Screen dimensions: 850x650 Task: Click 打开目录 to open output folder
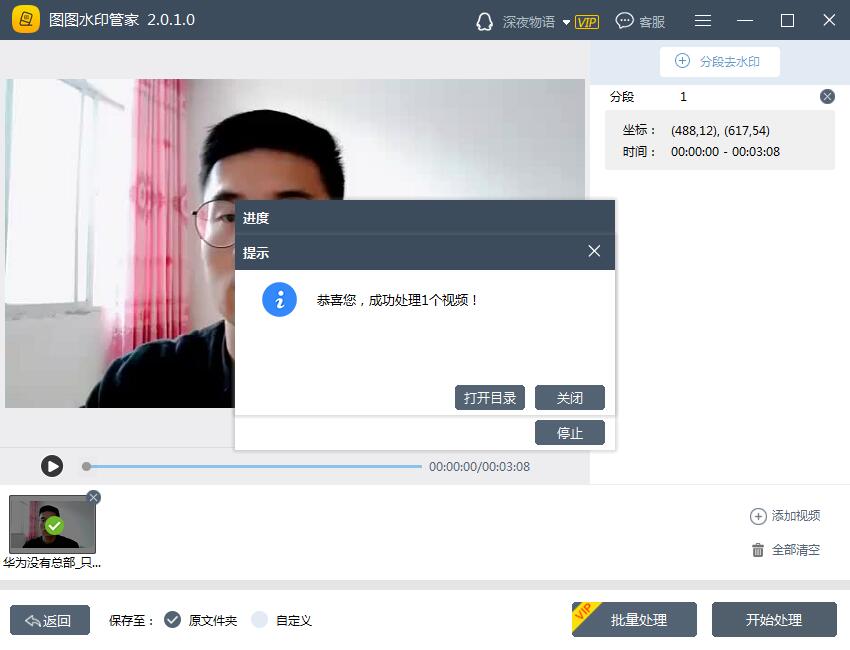point(490,398)
